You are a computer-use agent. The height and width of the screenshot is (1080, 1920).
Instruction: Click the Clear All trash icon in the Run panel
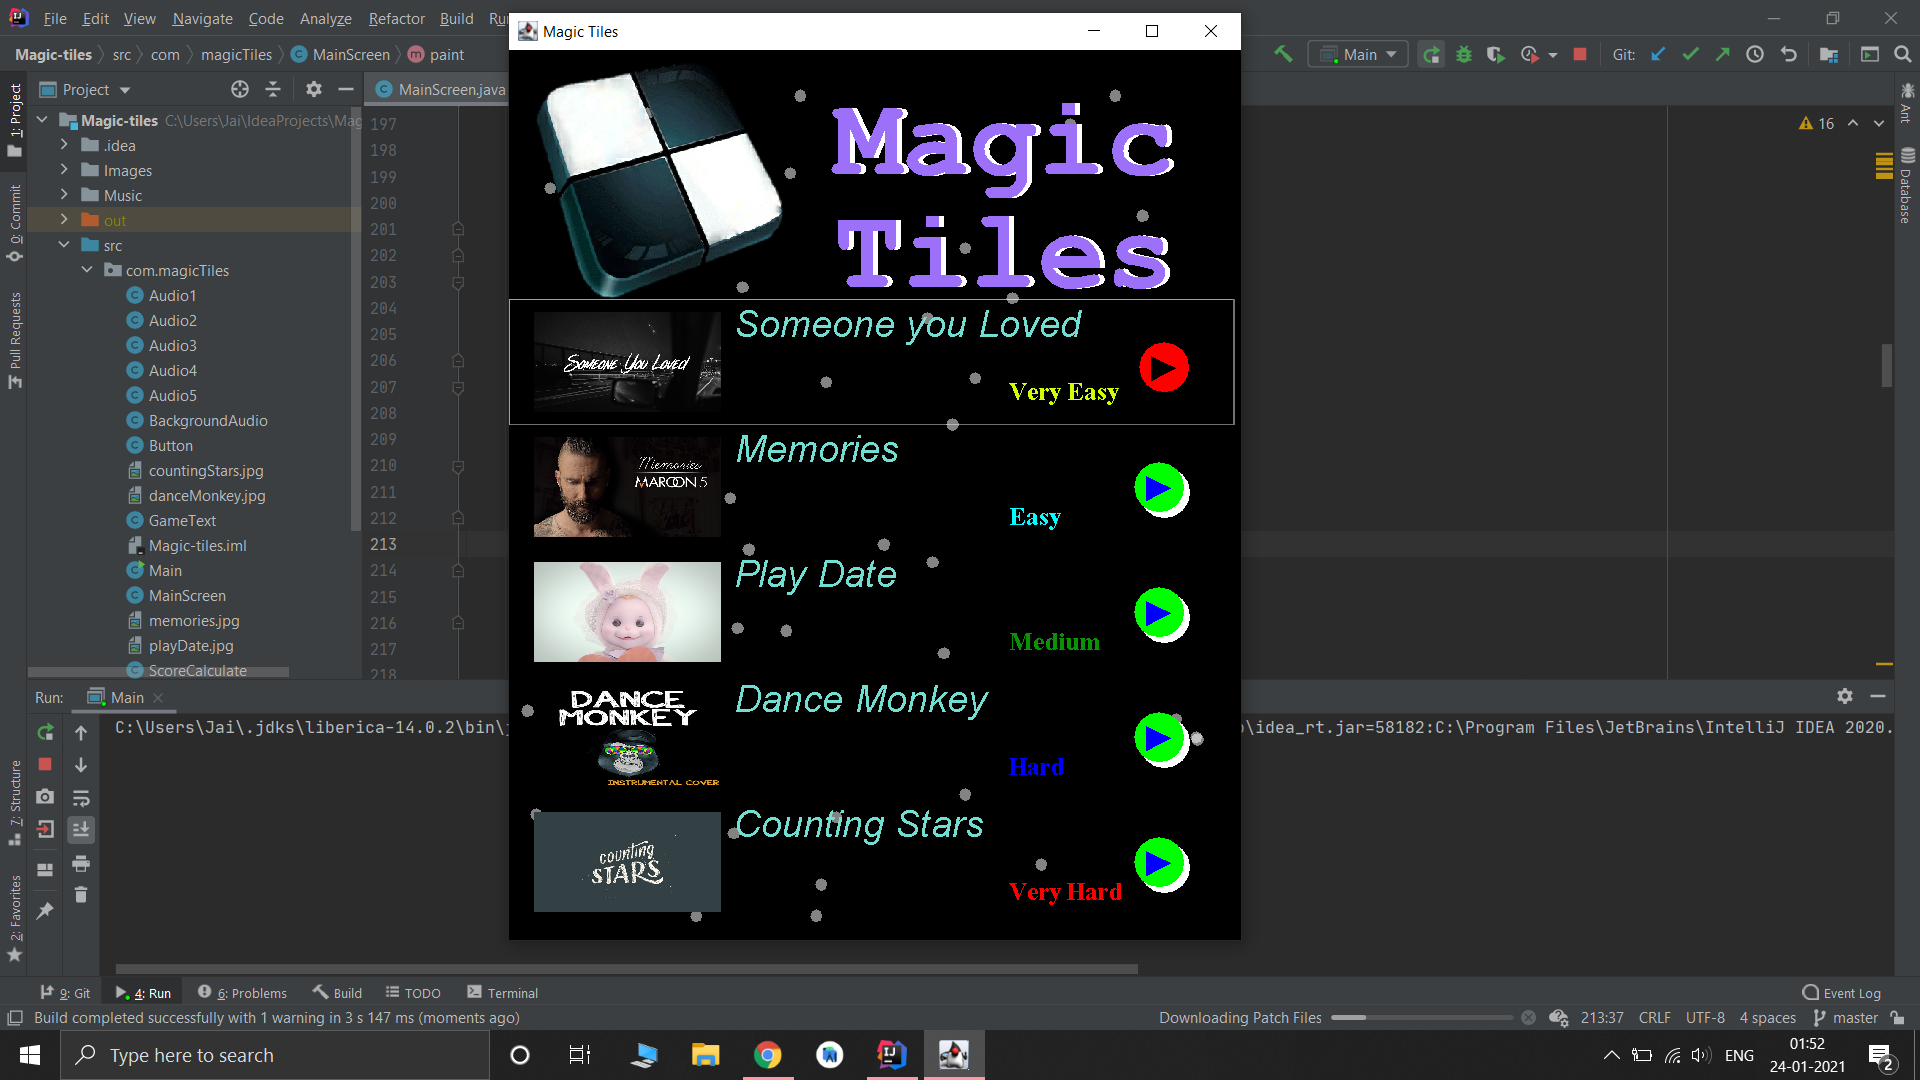pos(81,895)
